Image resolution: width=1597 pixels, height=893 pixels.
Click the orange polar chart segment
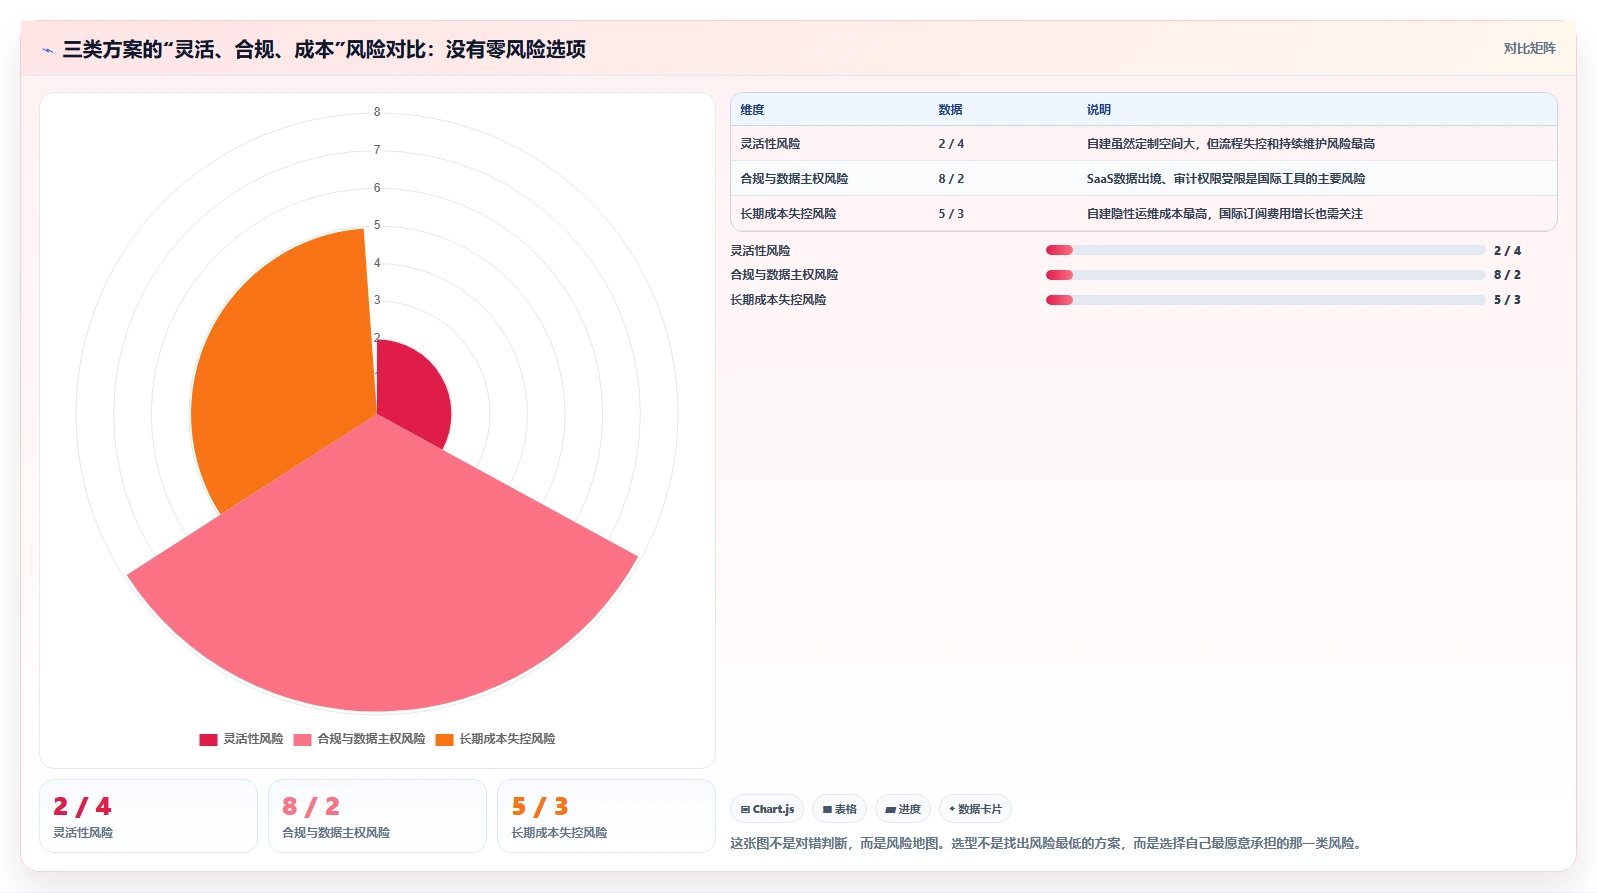coord(285,370)
